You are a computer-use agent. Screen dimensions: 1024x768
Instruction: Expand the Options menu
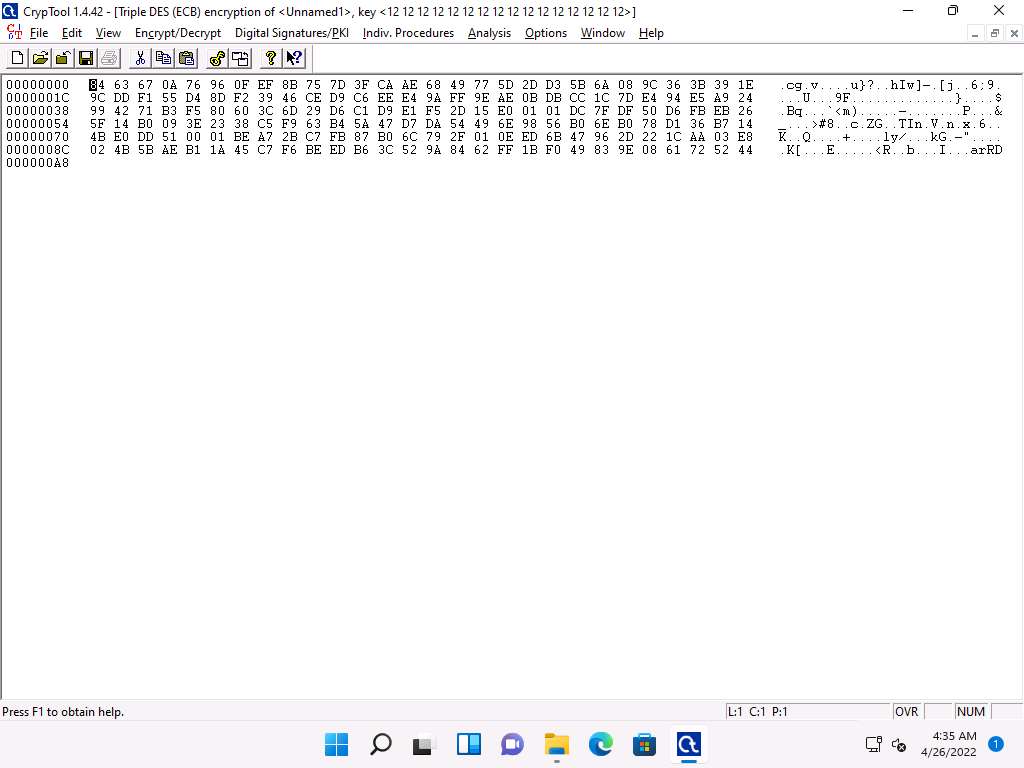coord(546,33)
